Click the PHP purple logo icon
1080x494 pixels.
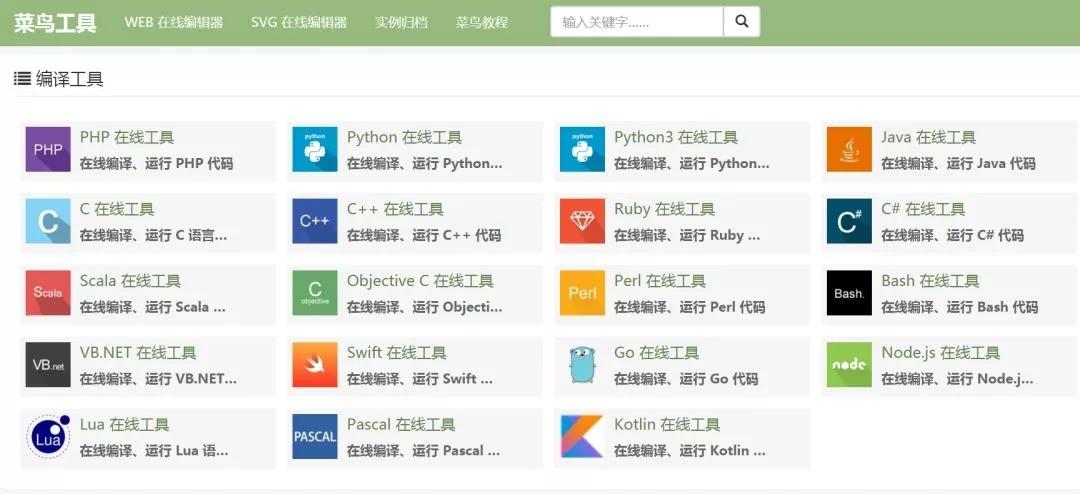[x=48, y=150]
